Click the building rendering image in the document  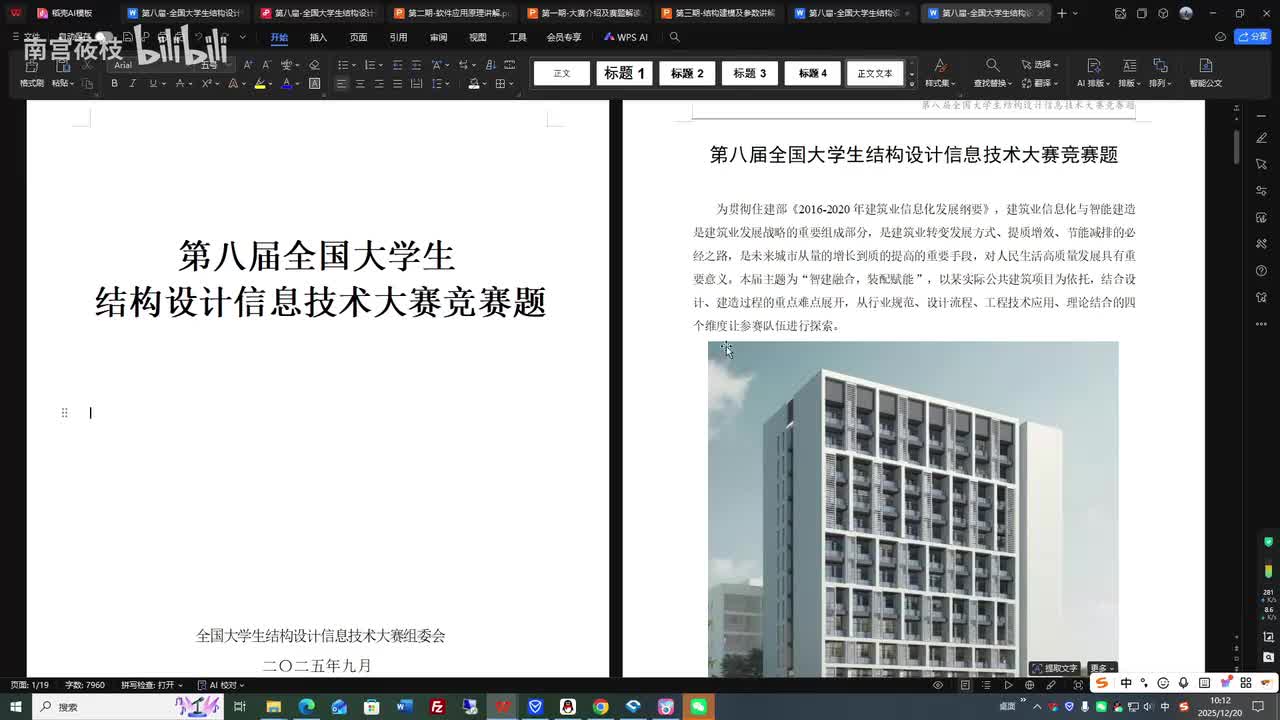pyautogui.click(x=913, y=508)
